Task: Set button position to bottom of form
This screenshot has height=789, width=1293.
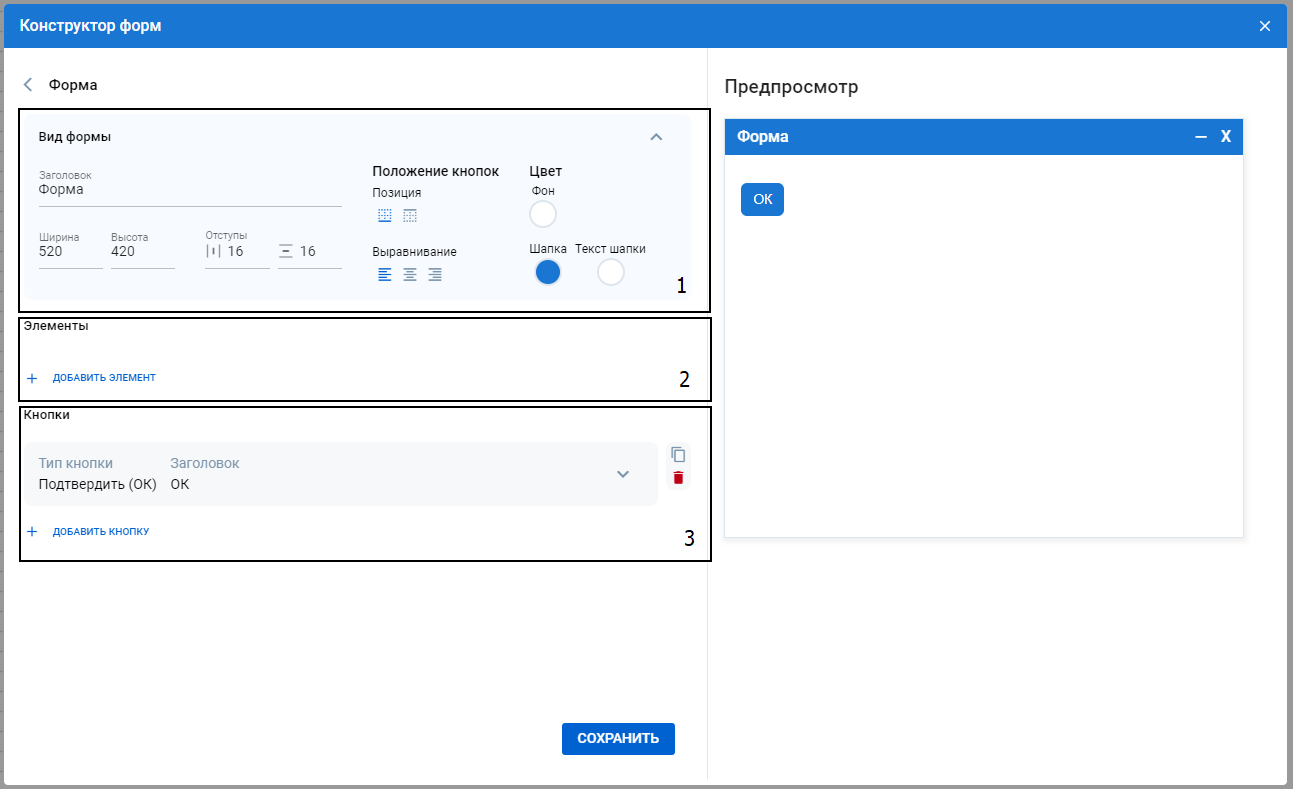Action: click(385, 215)
